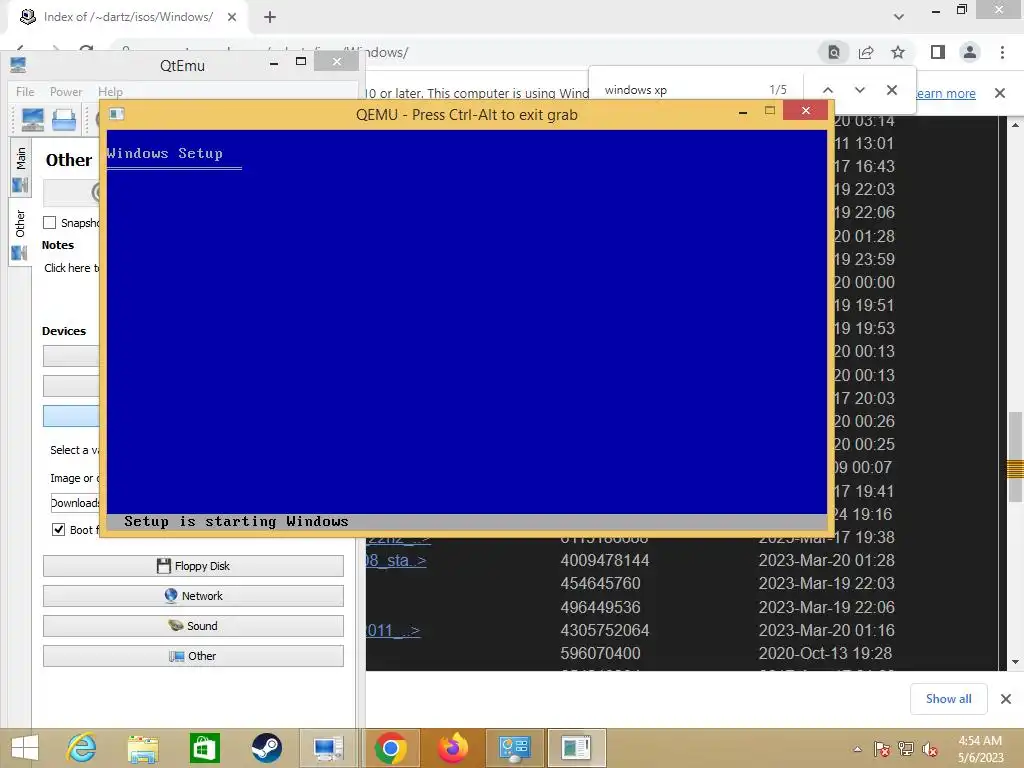Open the Chrome three-dot menu
1024x768 pixels.
tap(1002, 52)
